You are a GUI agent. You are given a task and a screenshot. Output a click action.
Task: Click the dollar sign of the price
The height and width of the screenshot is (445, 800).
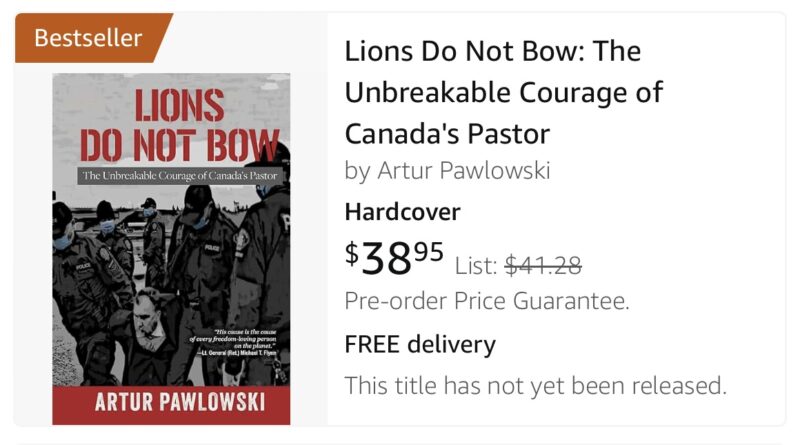(x=352, y=253)
